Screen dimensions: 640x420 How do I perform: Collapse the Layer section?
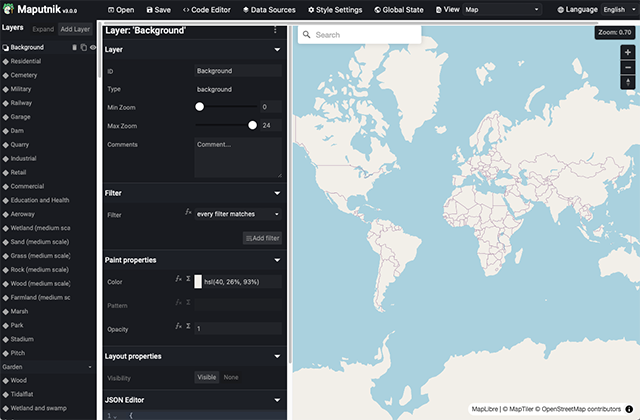[x=277, y=49]
